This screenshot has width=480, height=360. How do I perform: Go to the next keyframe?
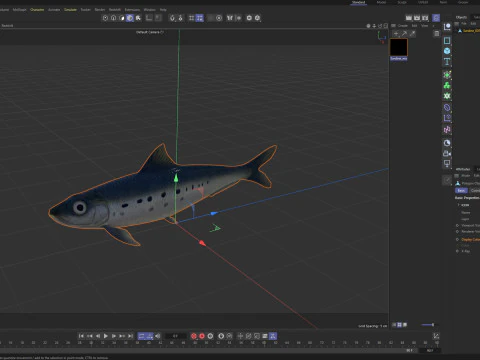[x=122, y=336]
